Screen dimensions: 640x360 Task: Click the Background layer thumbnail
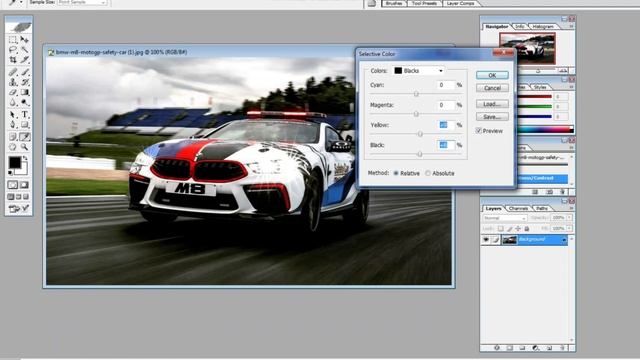(509, 240)
